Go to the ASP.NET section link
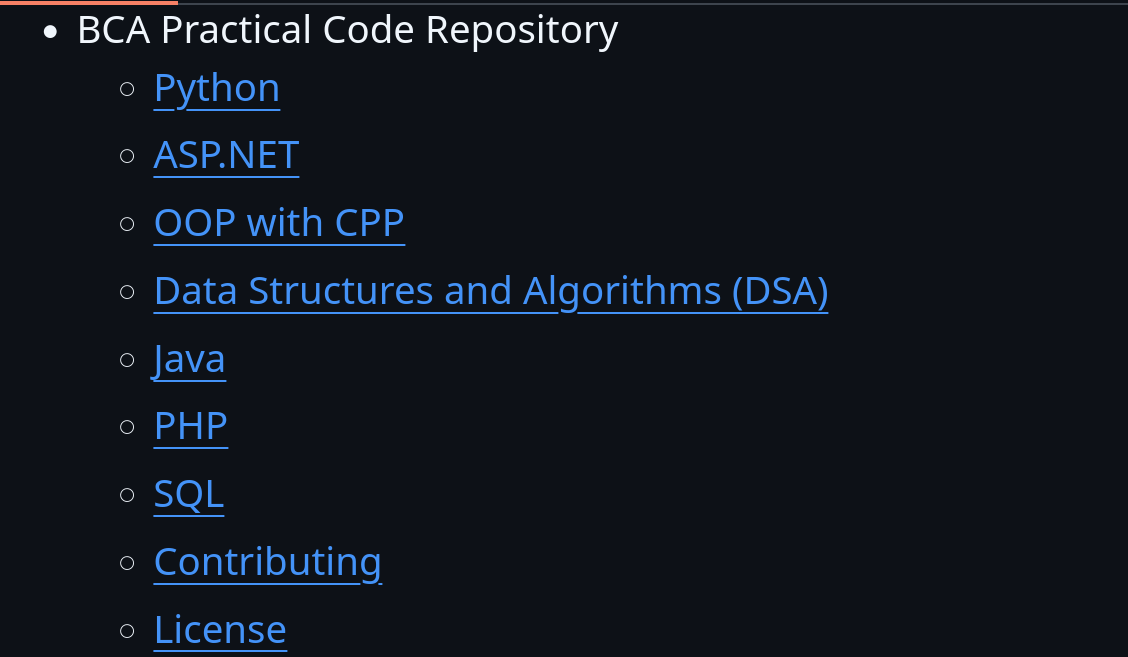The width and height of the screenshot is (1128, 657). (x=226, y=156)
